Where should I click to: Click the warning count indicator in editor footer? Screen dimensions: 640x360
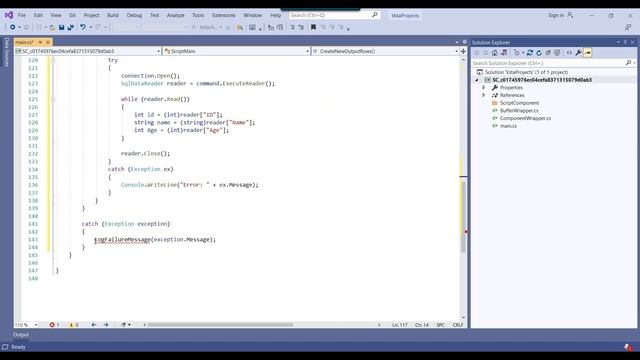[x=74, y=325]
